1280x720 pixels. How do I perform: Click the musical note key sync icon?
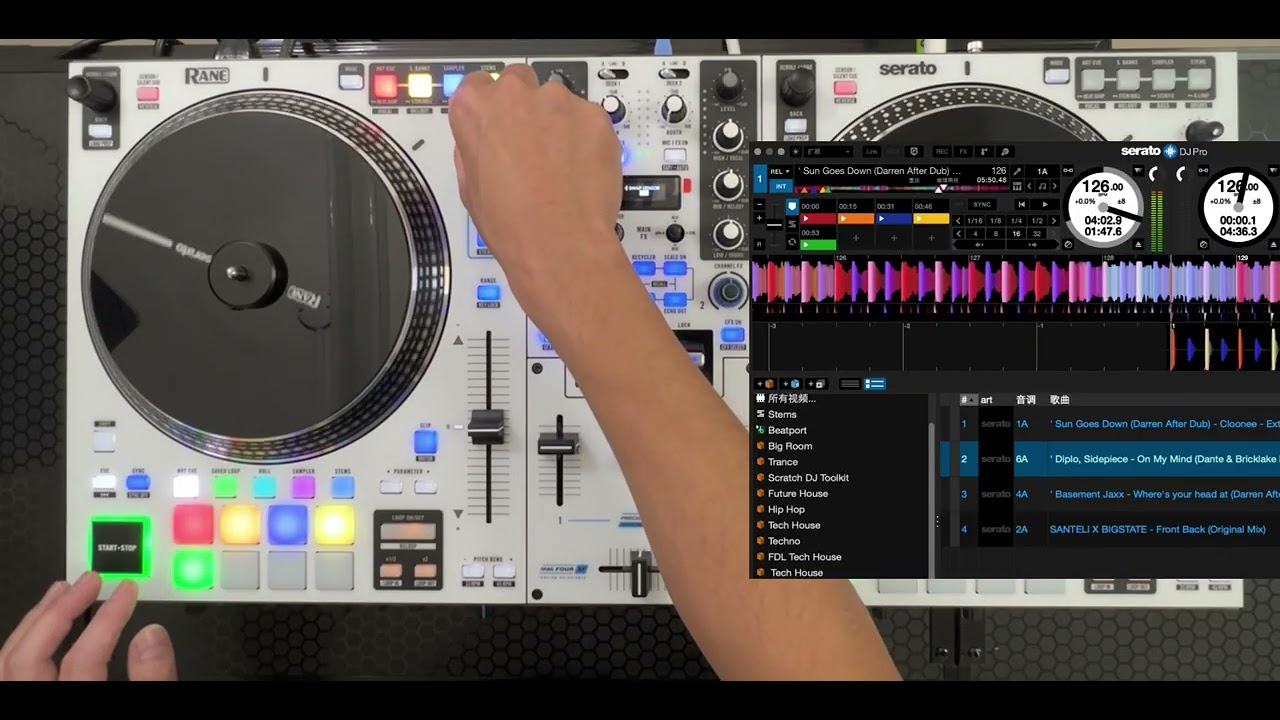1042,186
